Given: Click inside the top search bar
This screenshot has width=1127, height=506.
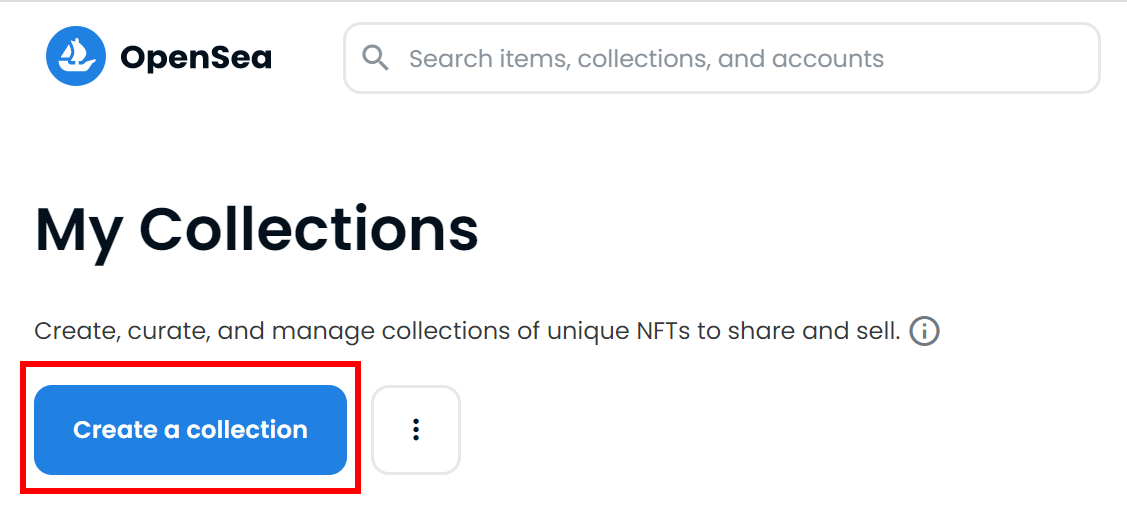Looking at the screenshot, I should coord(722,58).
